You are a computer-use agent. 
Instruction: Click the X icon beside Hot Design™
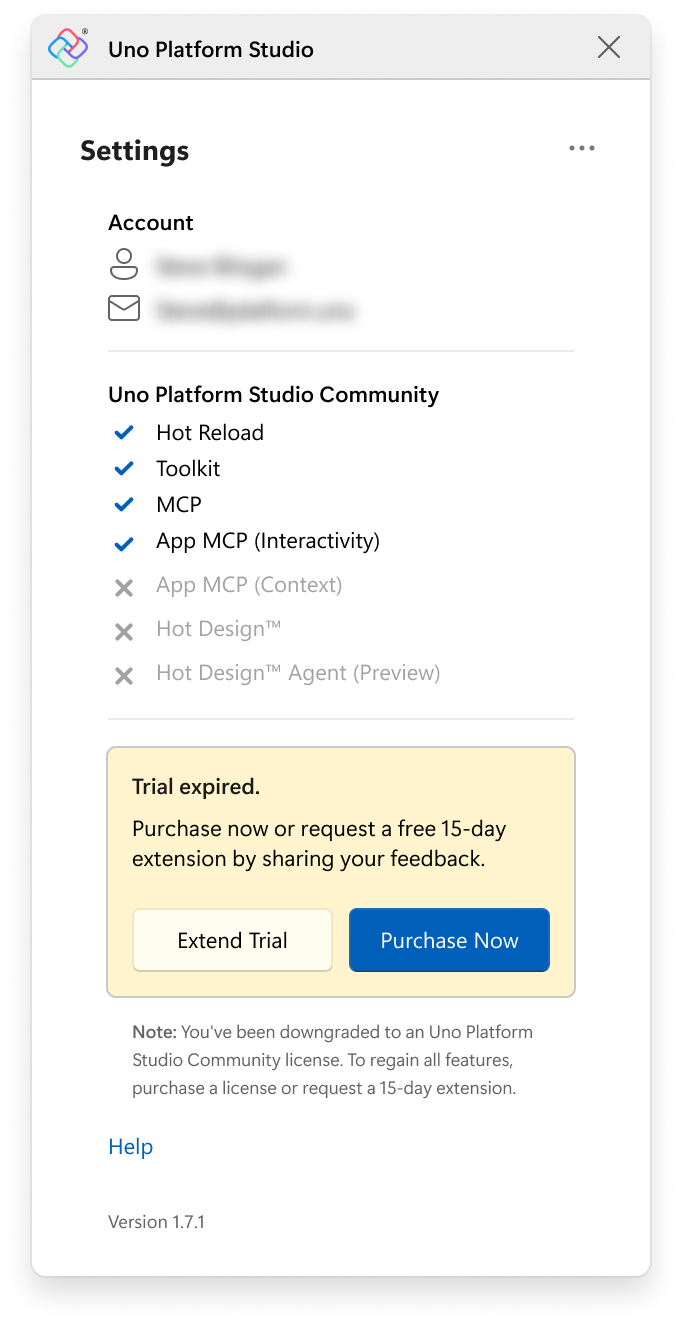coord(124,632)
